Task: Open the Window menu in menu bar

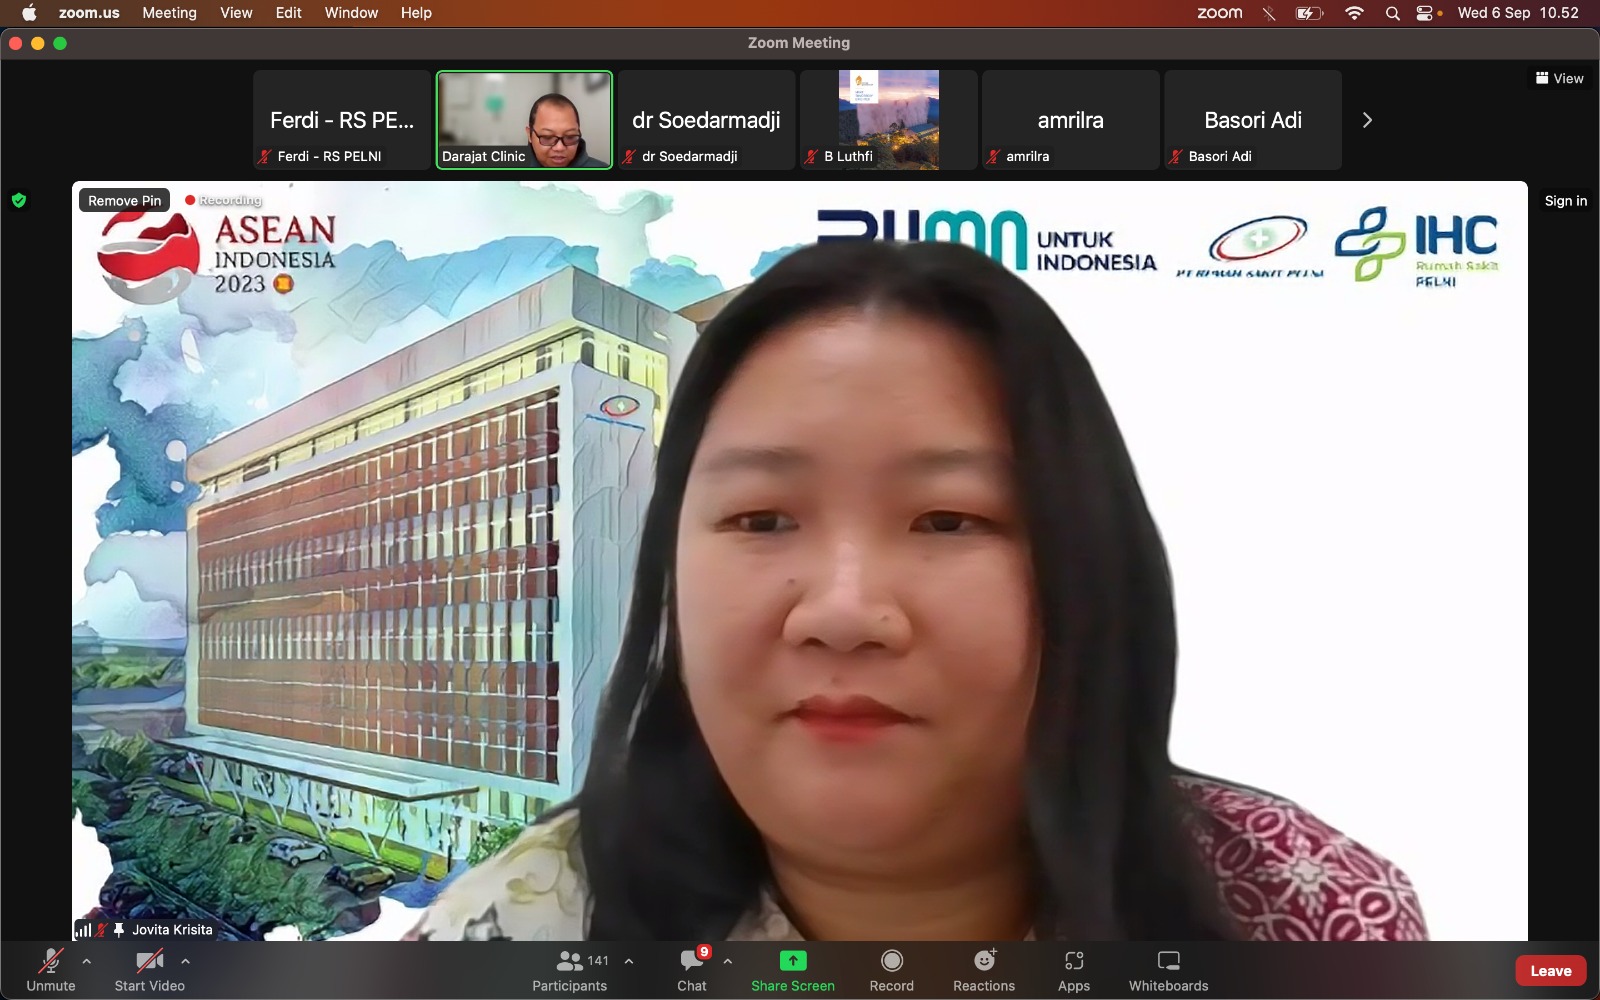Action: pyautogui.click(x=351, y=13)
